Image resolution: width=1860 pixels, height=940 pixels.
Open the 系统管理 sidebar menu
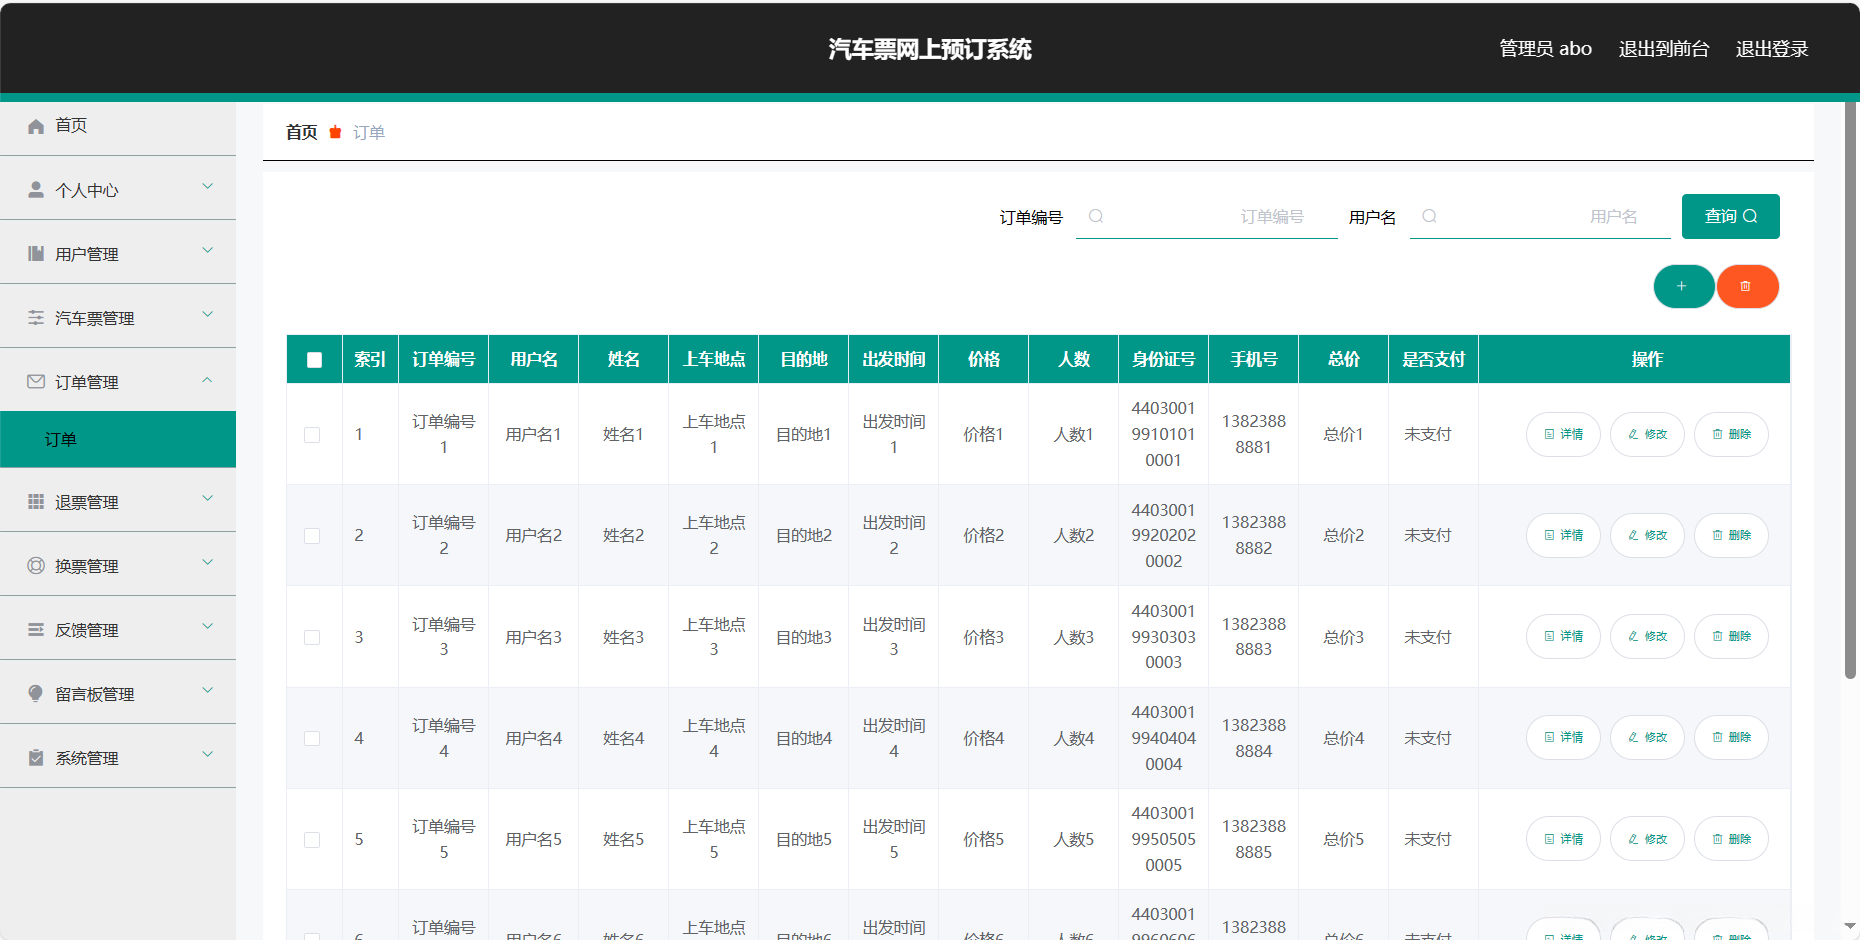click(x=118, y=758)
